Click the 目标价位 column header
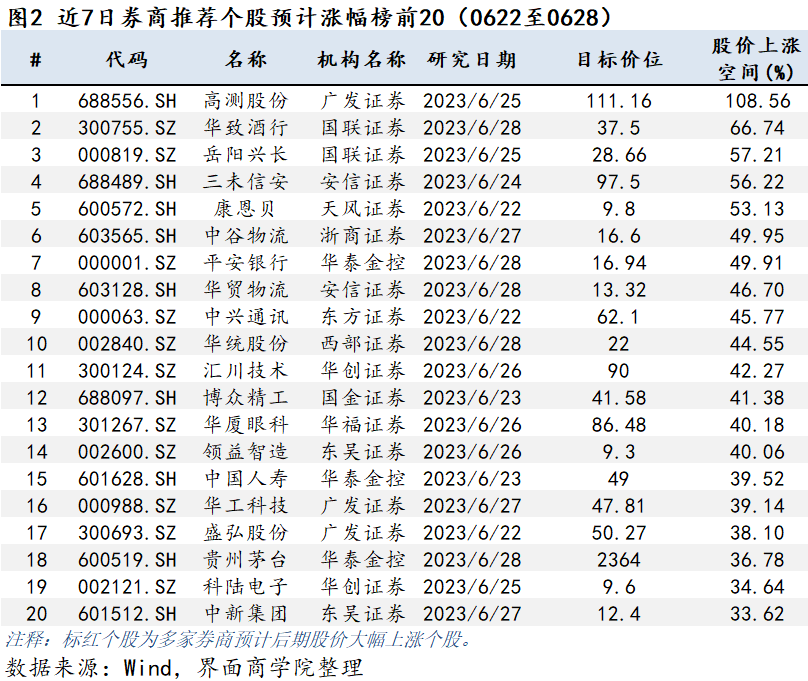The height and width of the screenshot is (681, 808). tap(618, 60)
